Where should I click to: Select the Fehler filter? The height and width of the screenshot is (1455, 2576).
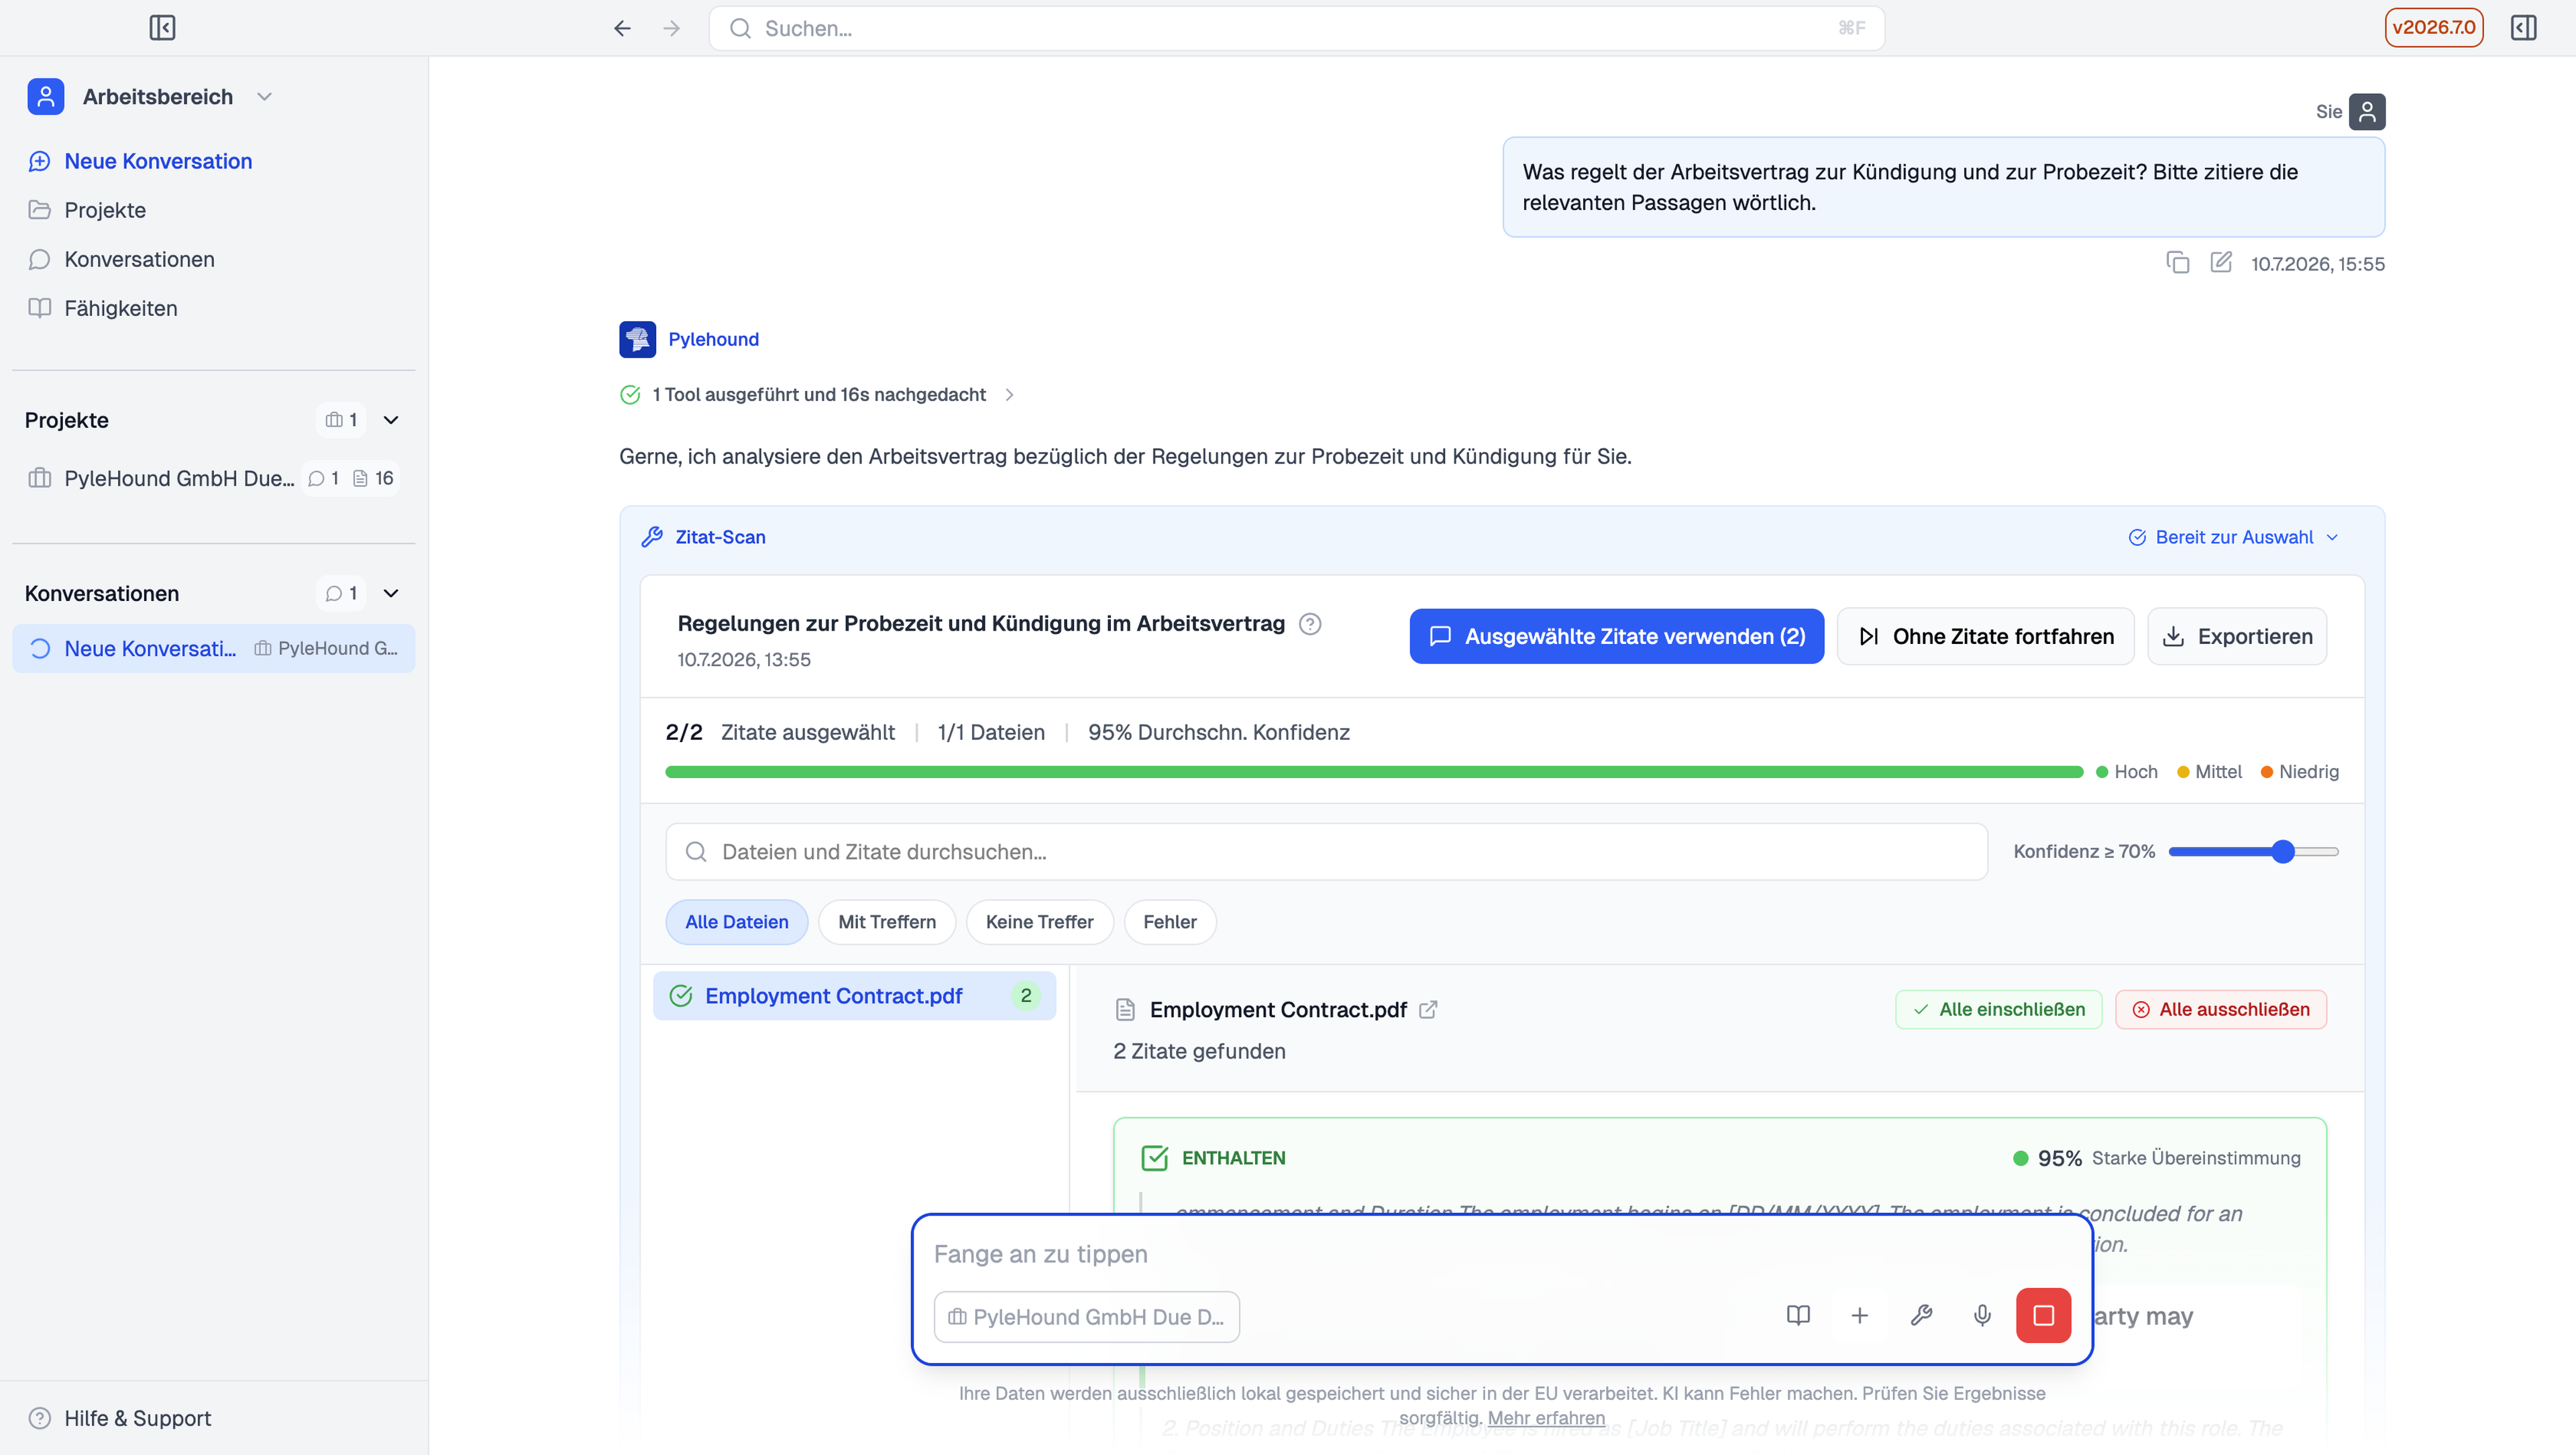tap(1170, 922)
